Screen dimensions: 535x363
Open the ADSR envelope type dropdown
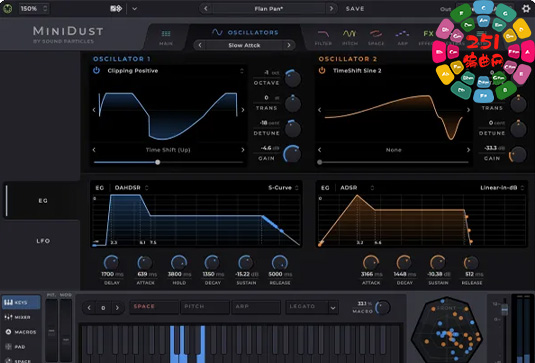[357, 188]
